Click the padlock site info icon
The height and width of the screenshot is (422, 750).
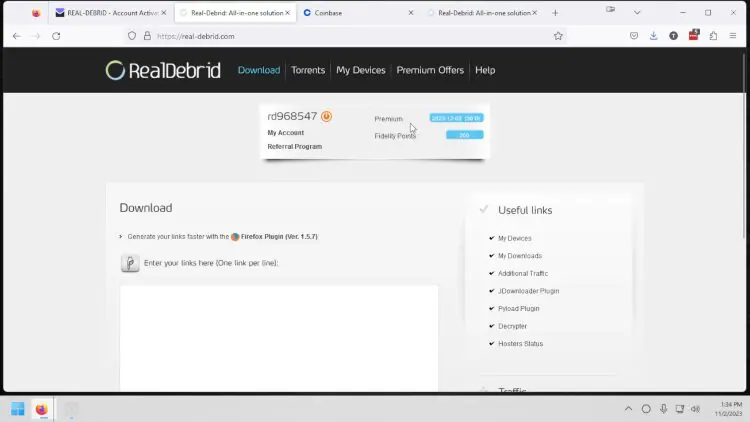click(147, 36)
